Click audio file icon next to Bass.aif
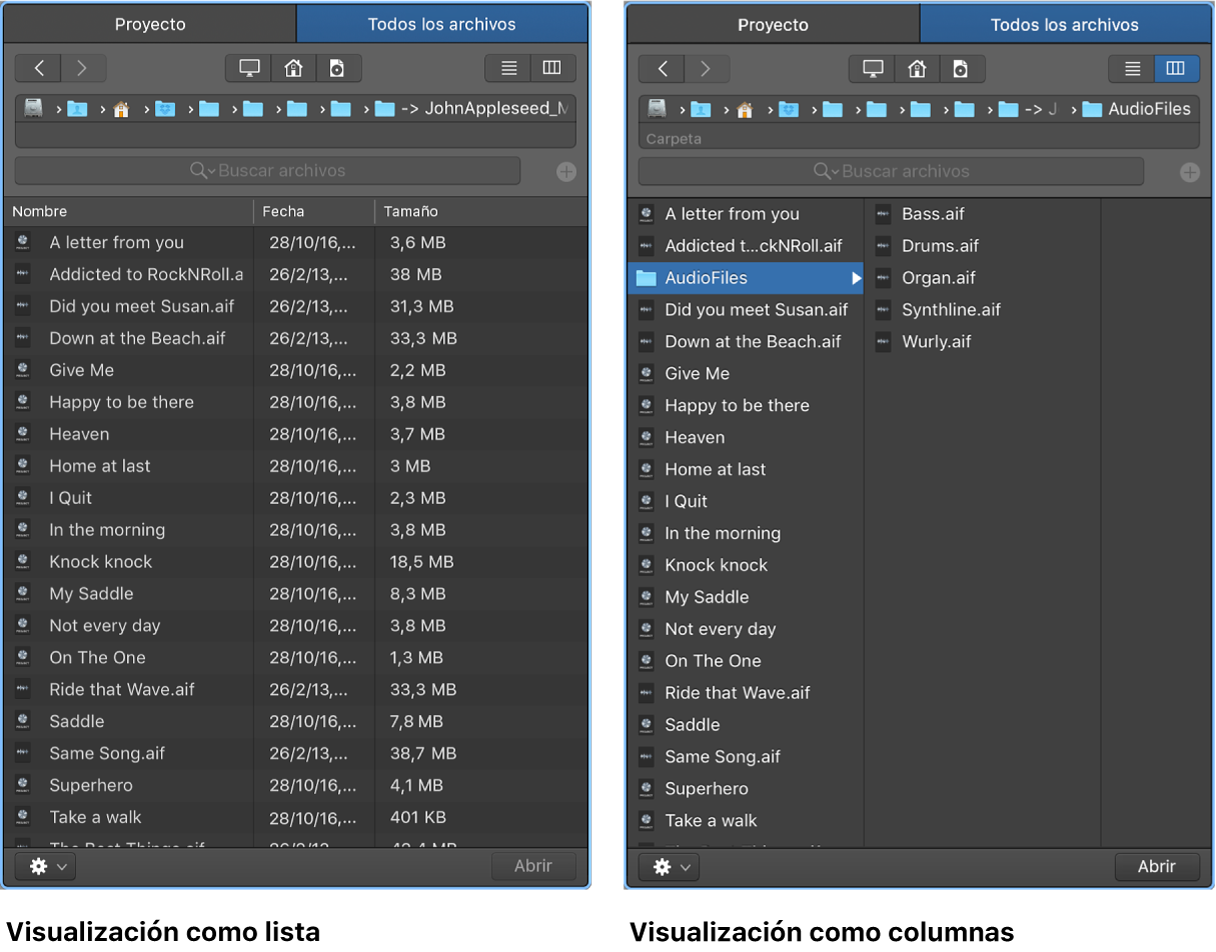Viewport: 1216px width, 952px height. (883, 213)
